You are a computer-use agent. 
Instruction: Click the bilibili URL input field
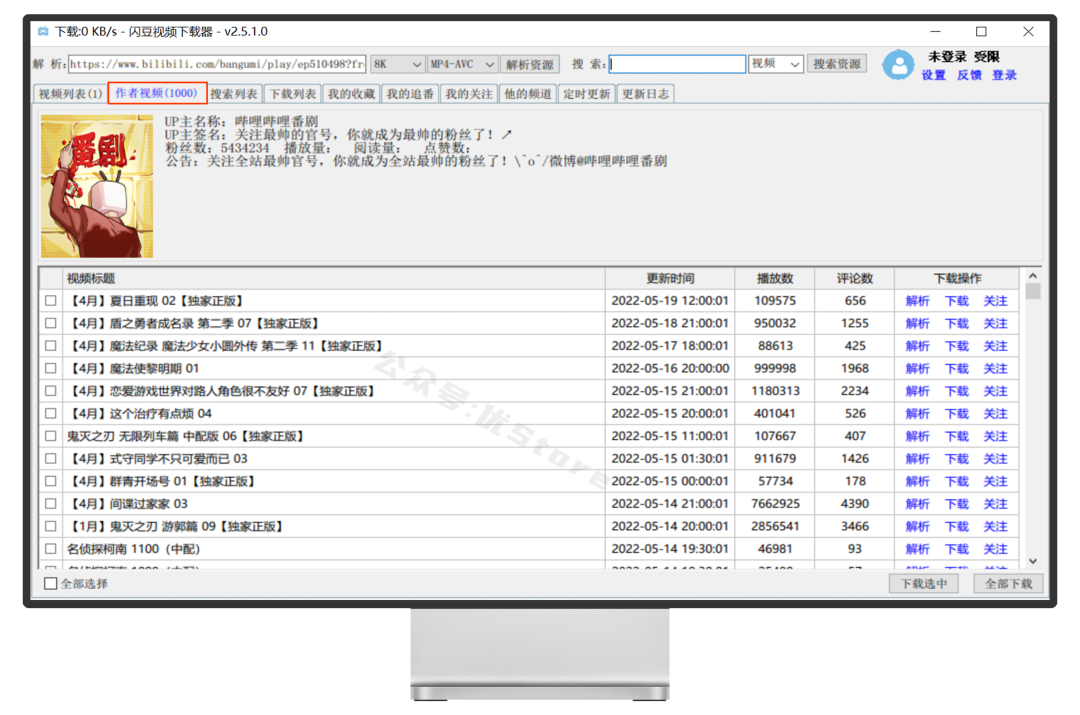click(x=217, y=64)
